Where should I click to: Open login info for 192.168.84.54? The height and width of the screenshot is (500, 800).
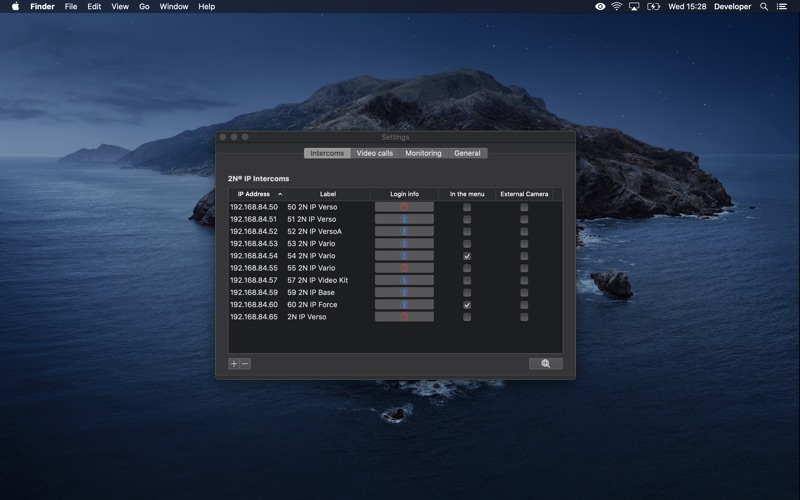[x=404, y=256]
